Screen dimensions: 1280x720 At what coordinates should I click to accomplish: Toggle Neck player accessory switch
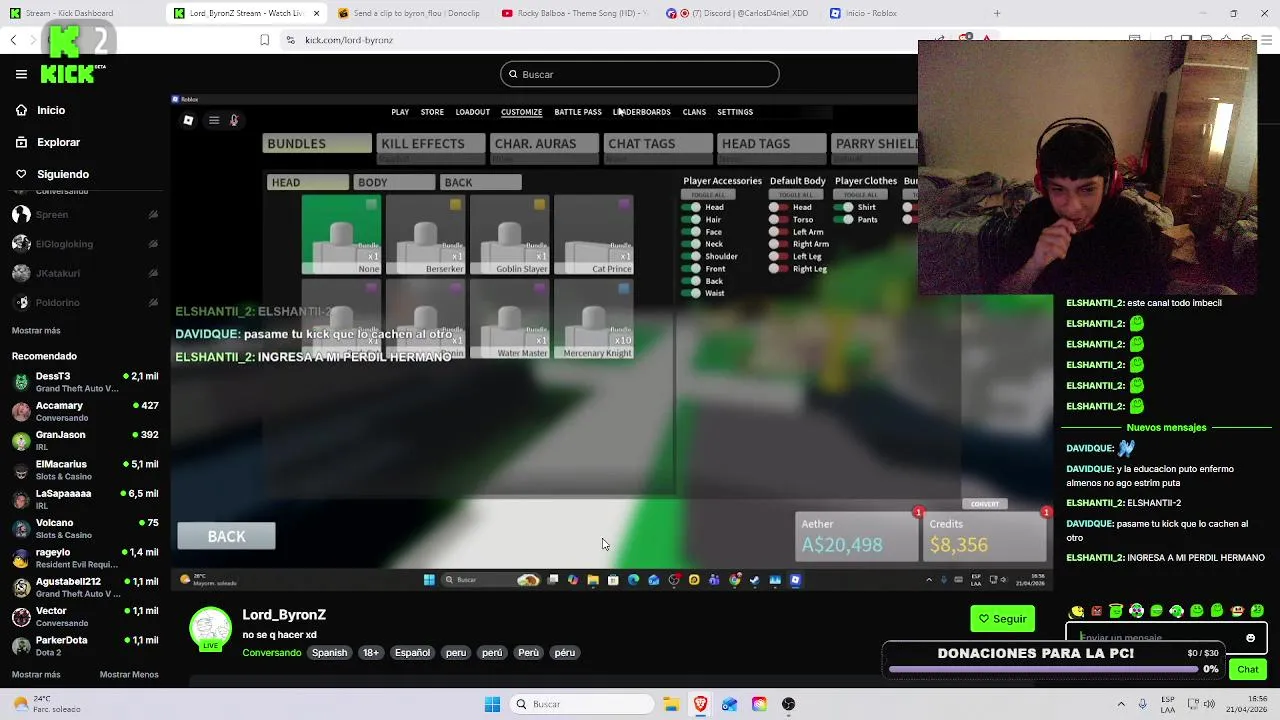[x=691, y=244]
